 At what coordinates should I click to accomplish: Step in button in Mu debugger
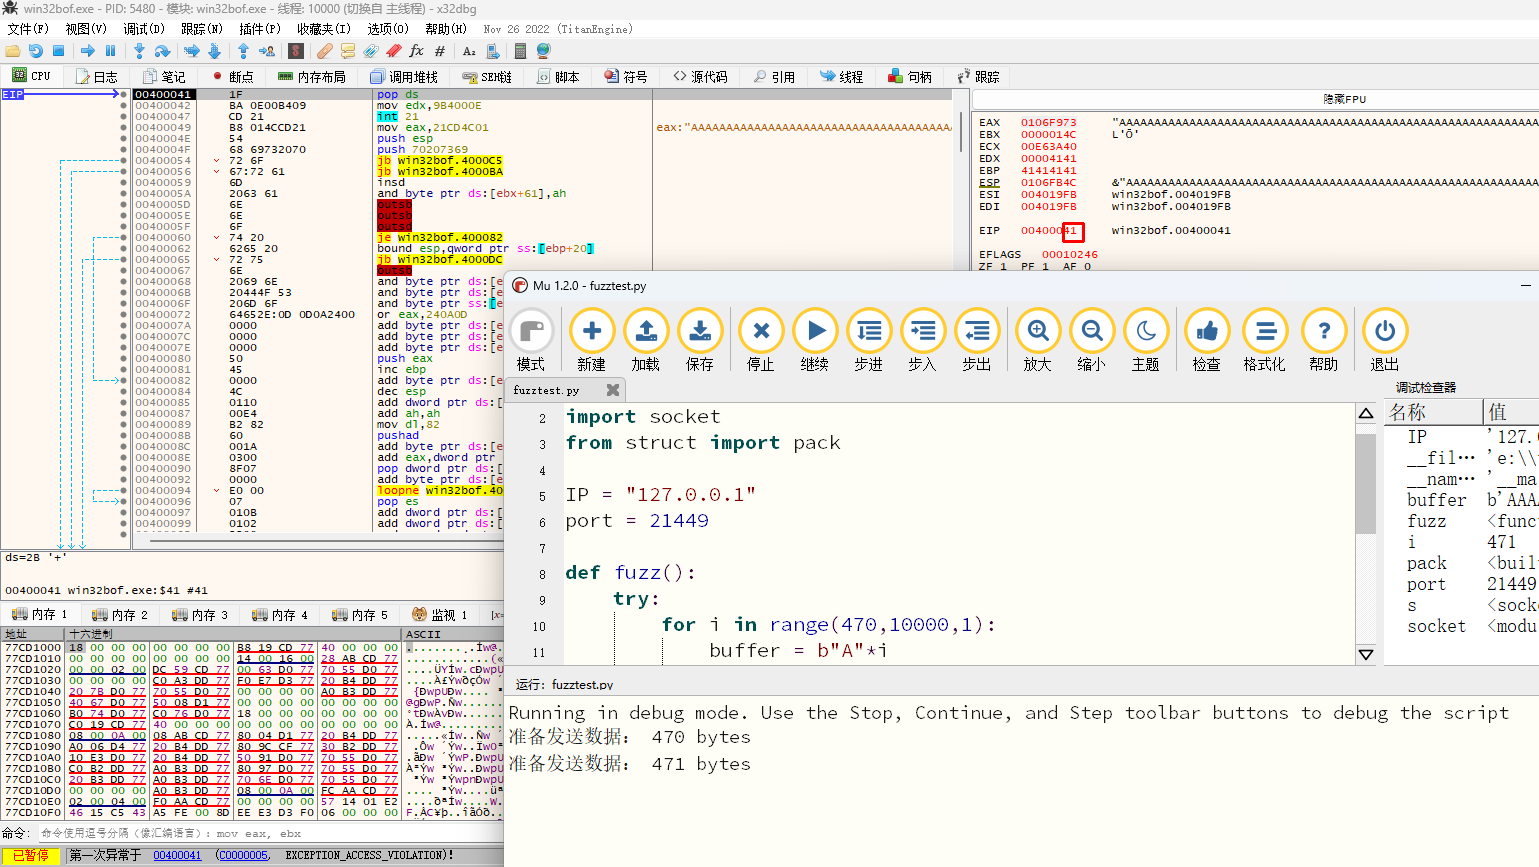pos(923,340)
